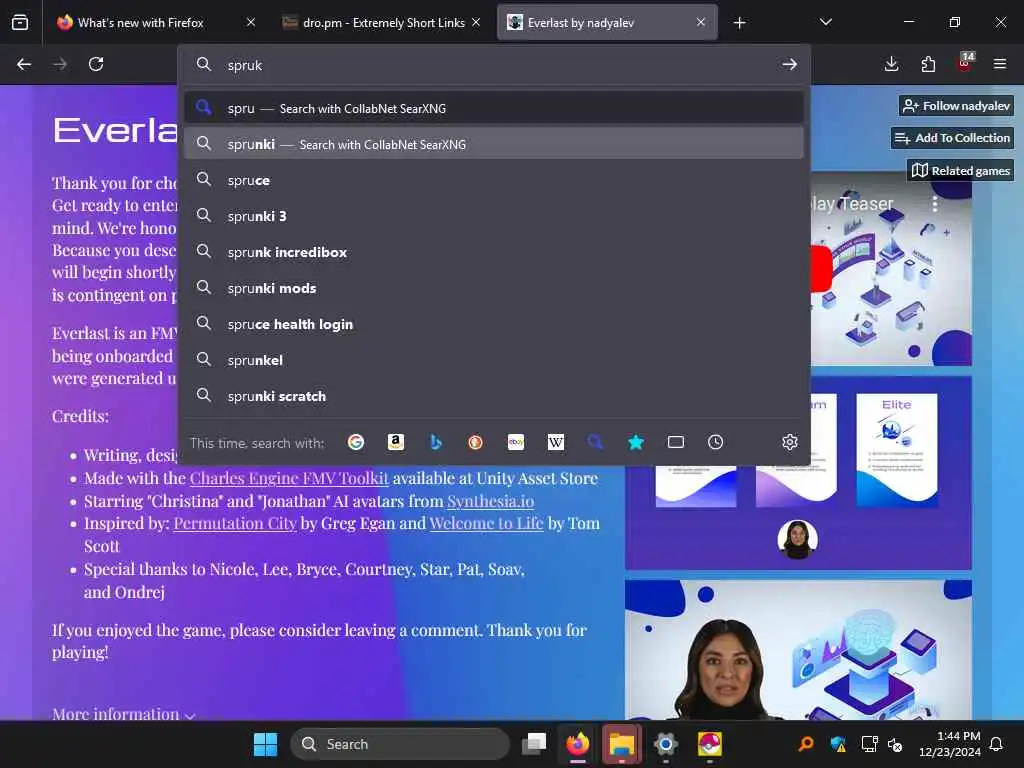The height and width of the screenshot is (768, 1024).
Task: Open Related games button
Action: pos(960,170)
